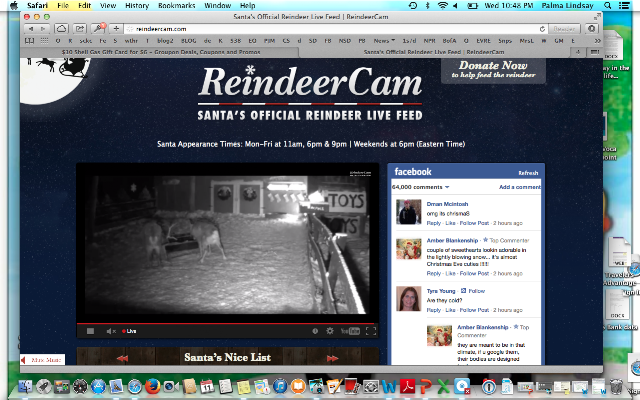Open the File menu
The width and height of the screenshot is (640, 400).
tap(63, 6)
